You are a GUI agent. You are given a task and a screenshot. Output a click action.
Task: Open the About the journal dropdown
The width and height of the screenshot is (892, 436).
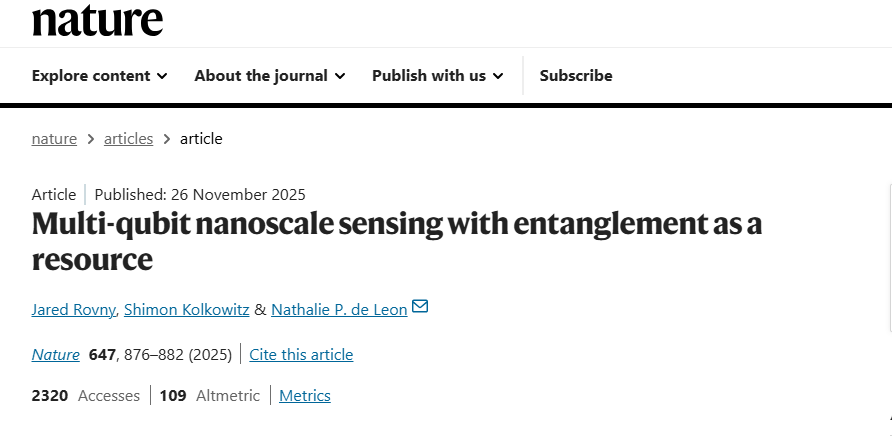269,75
